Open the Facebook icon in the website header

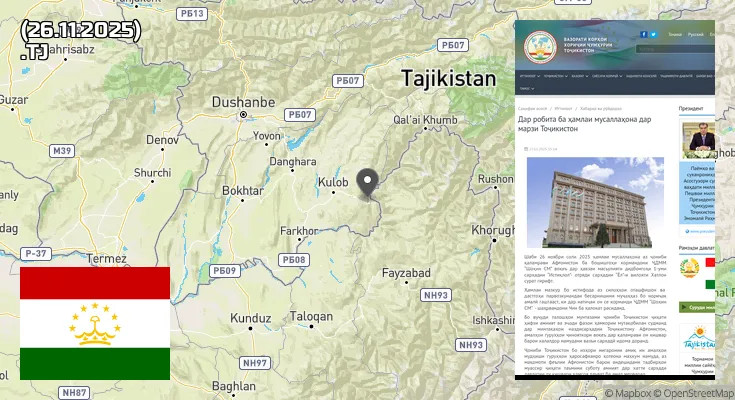point(642,34)
